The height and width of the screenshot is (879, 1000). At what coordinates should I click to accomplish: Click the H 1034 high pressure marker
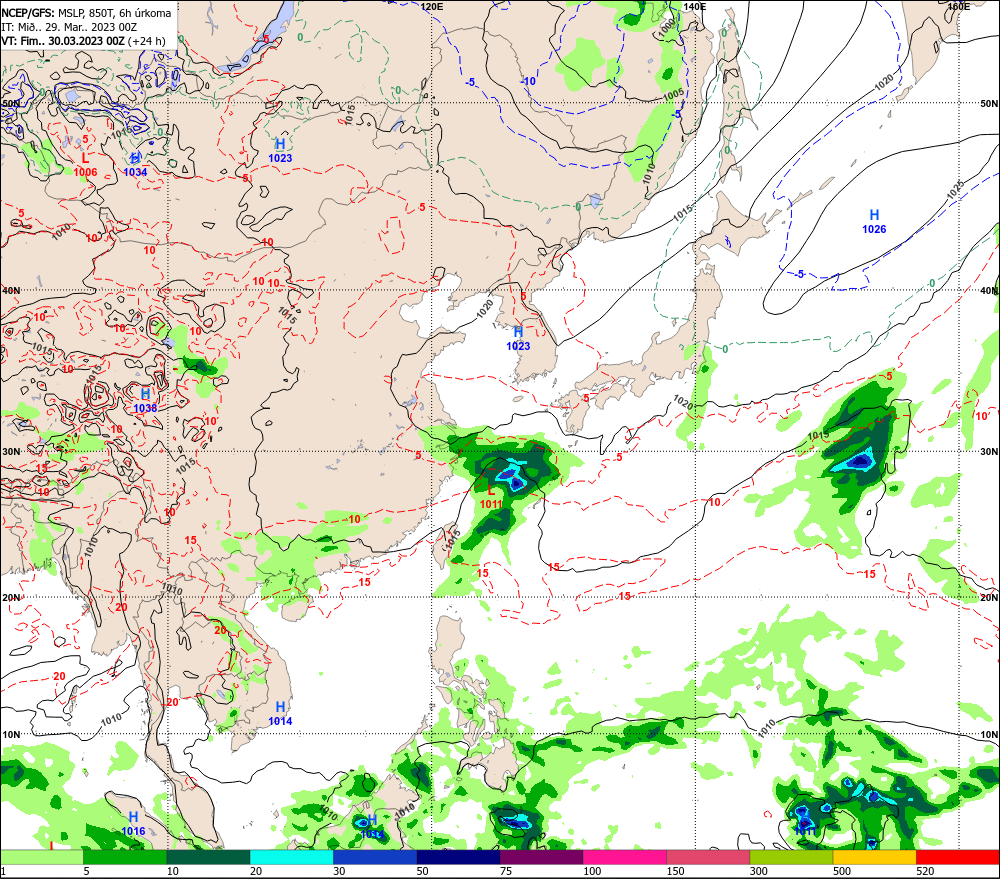(135, 165)
